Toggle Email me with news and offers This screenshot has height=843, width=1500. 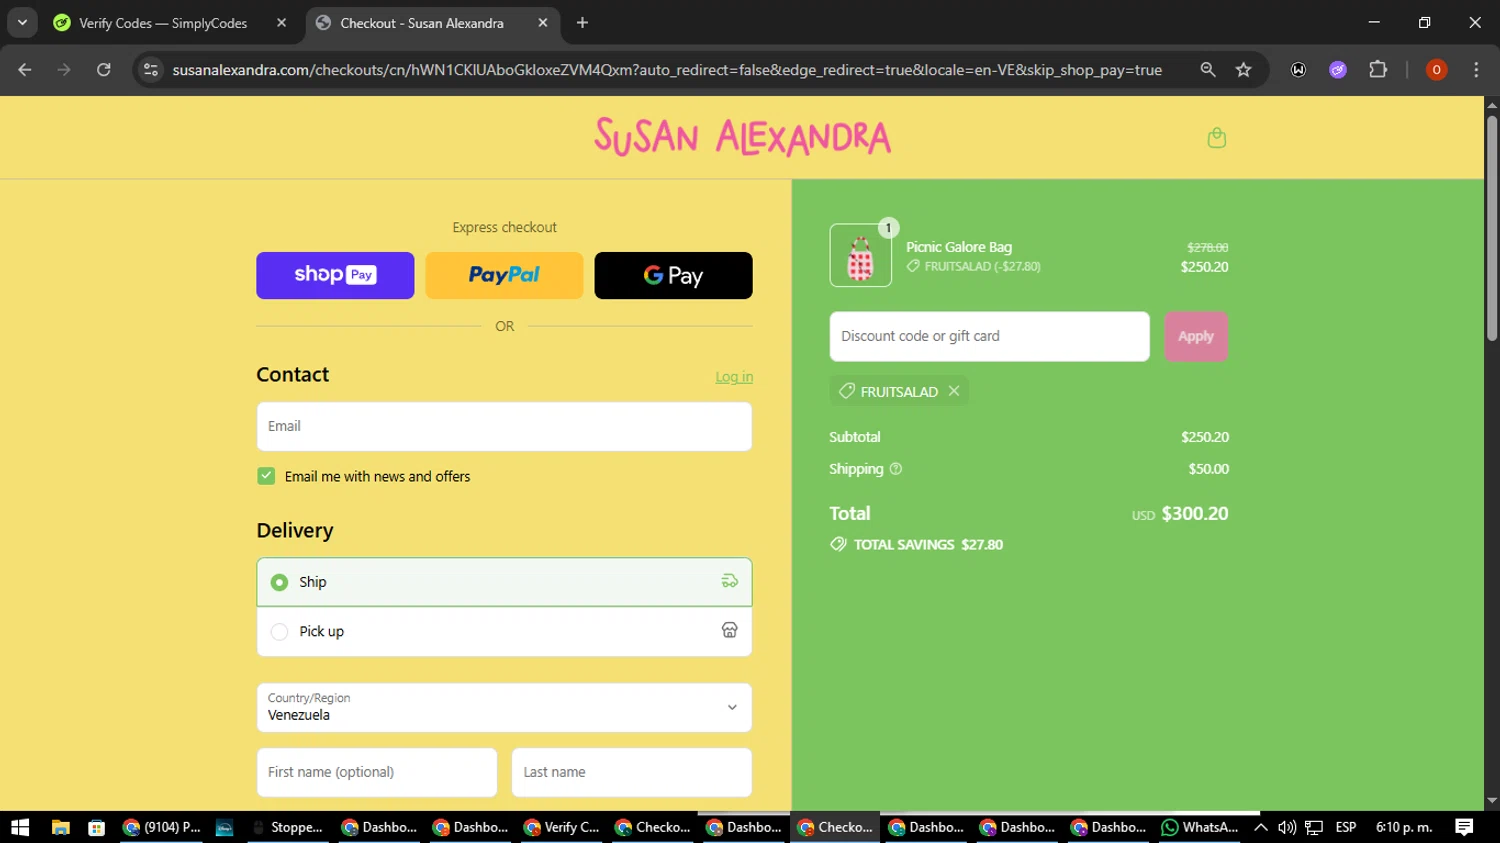click(266, 476)
